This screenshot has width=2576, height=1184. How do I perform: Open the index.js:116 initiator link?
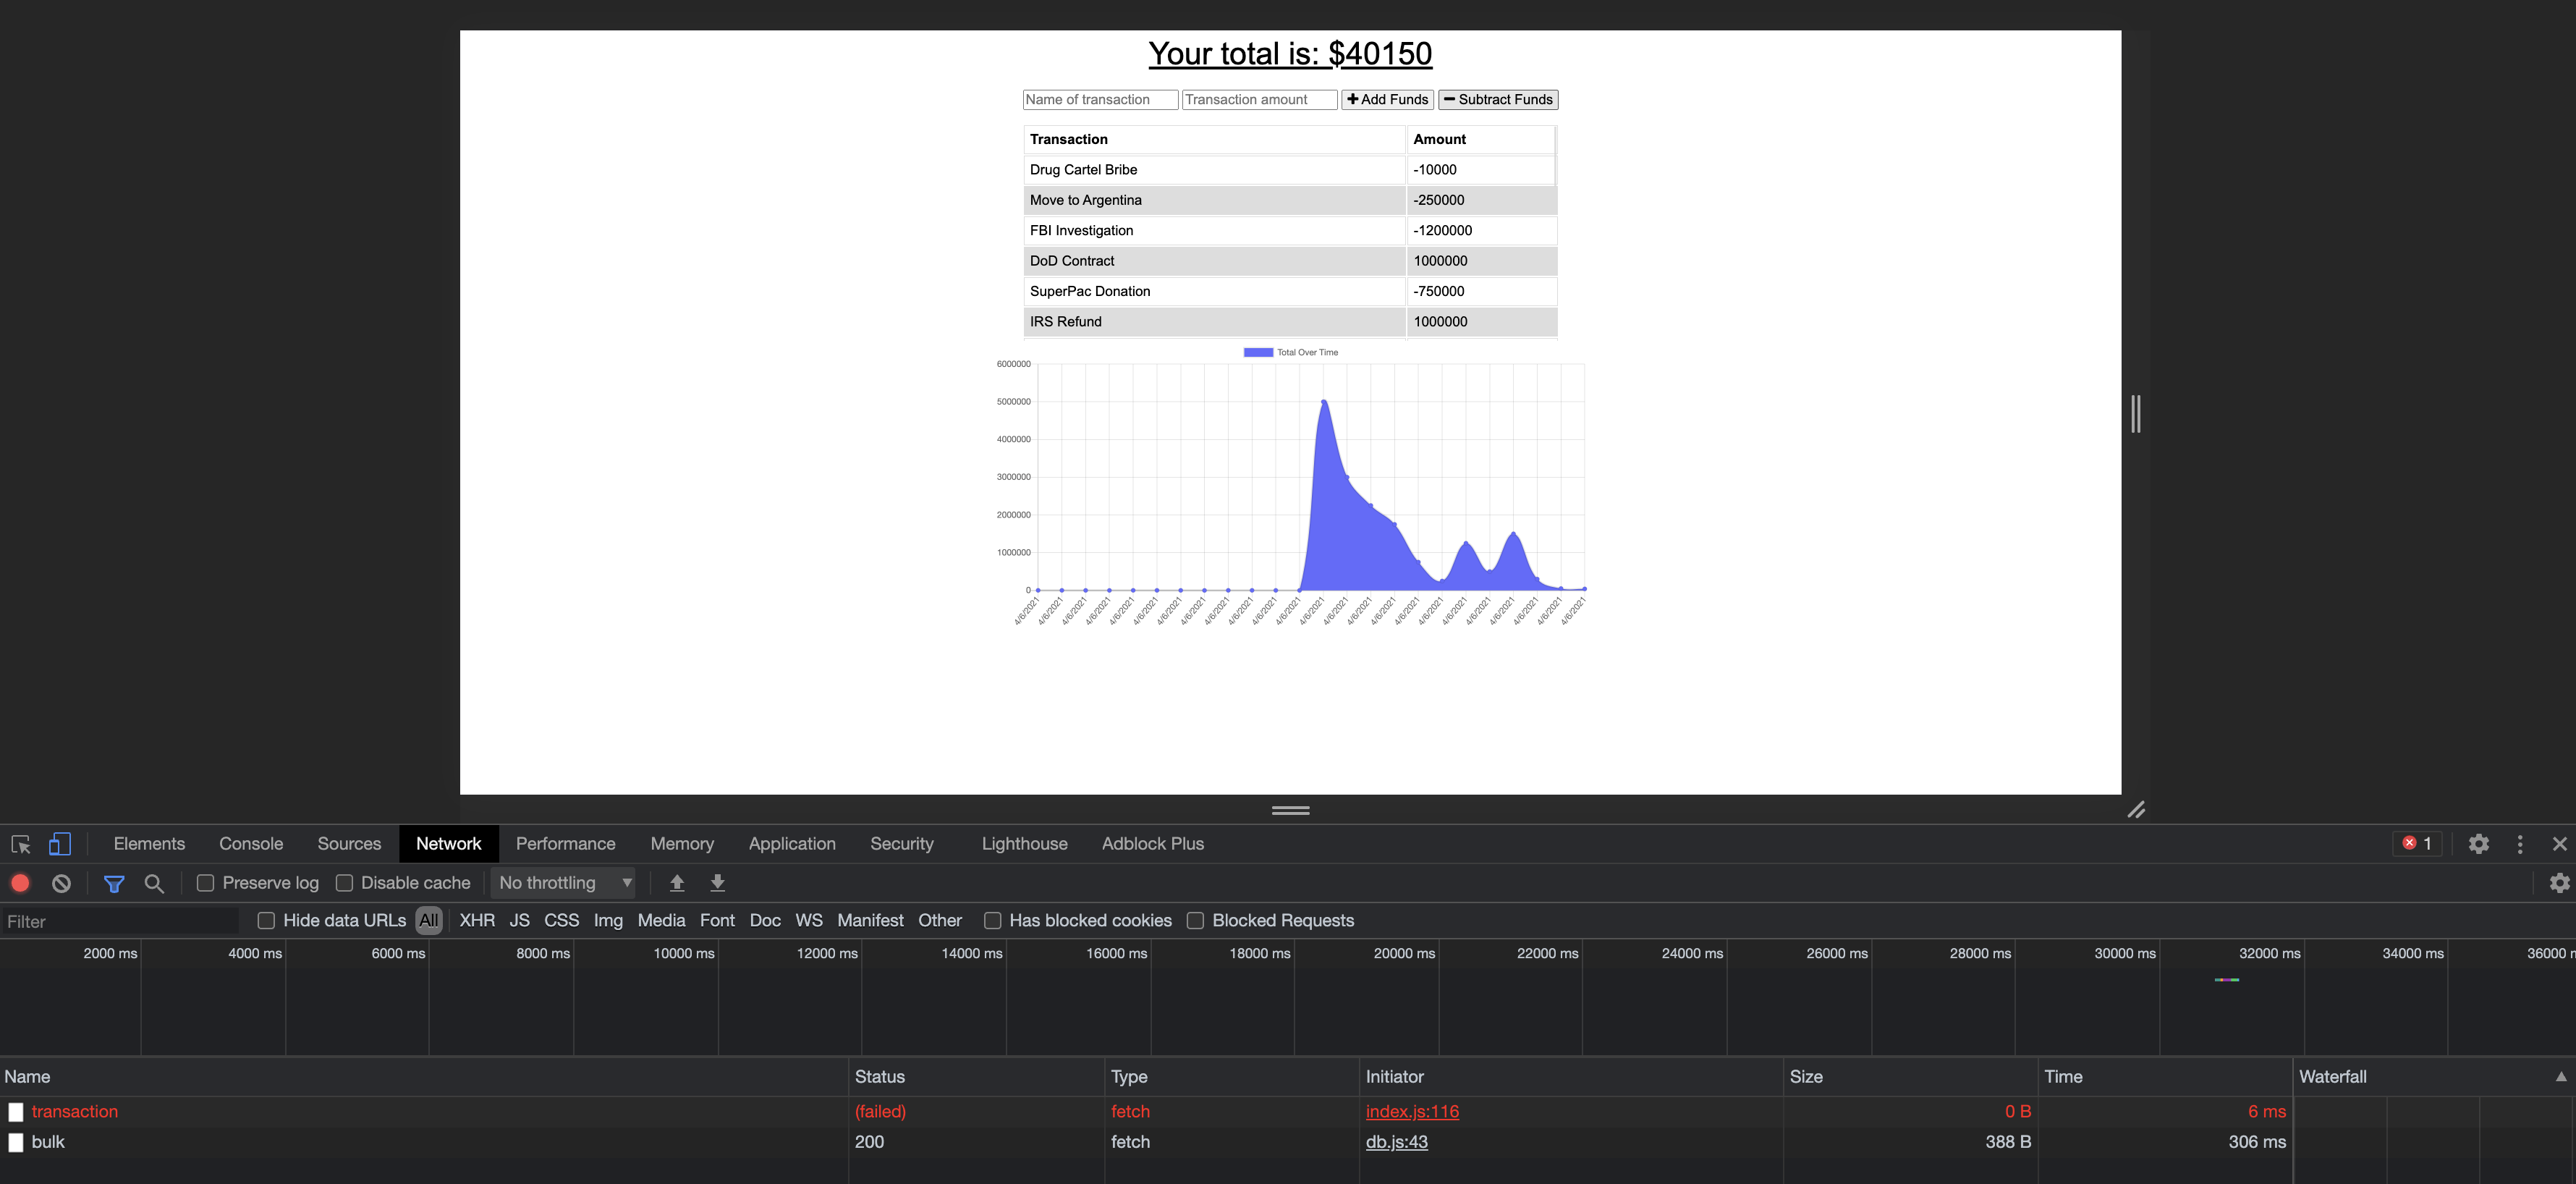[x=1412, y=1111]
